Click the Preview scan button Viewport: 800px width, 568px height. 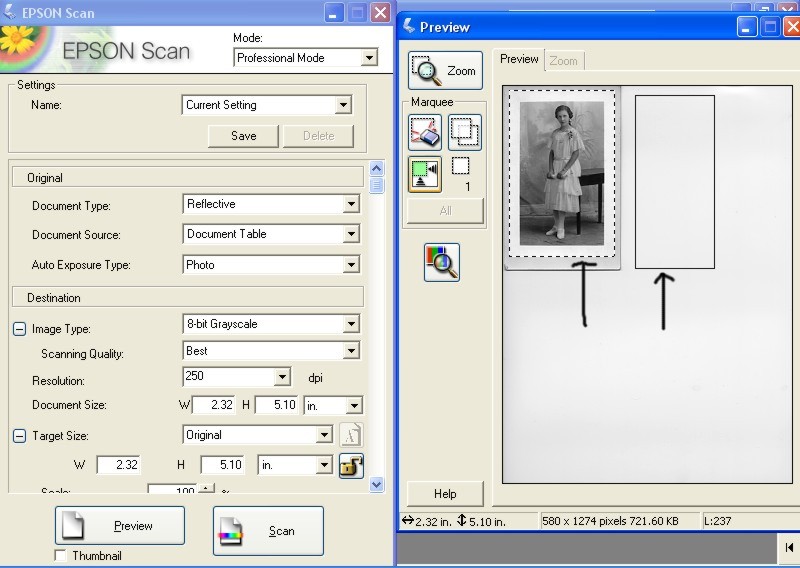point(120,526)
